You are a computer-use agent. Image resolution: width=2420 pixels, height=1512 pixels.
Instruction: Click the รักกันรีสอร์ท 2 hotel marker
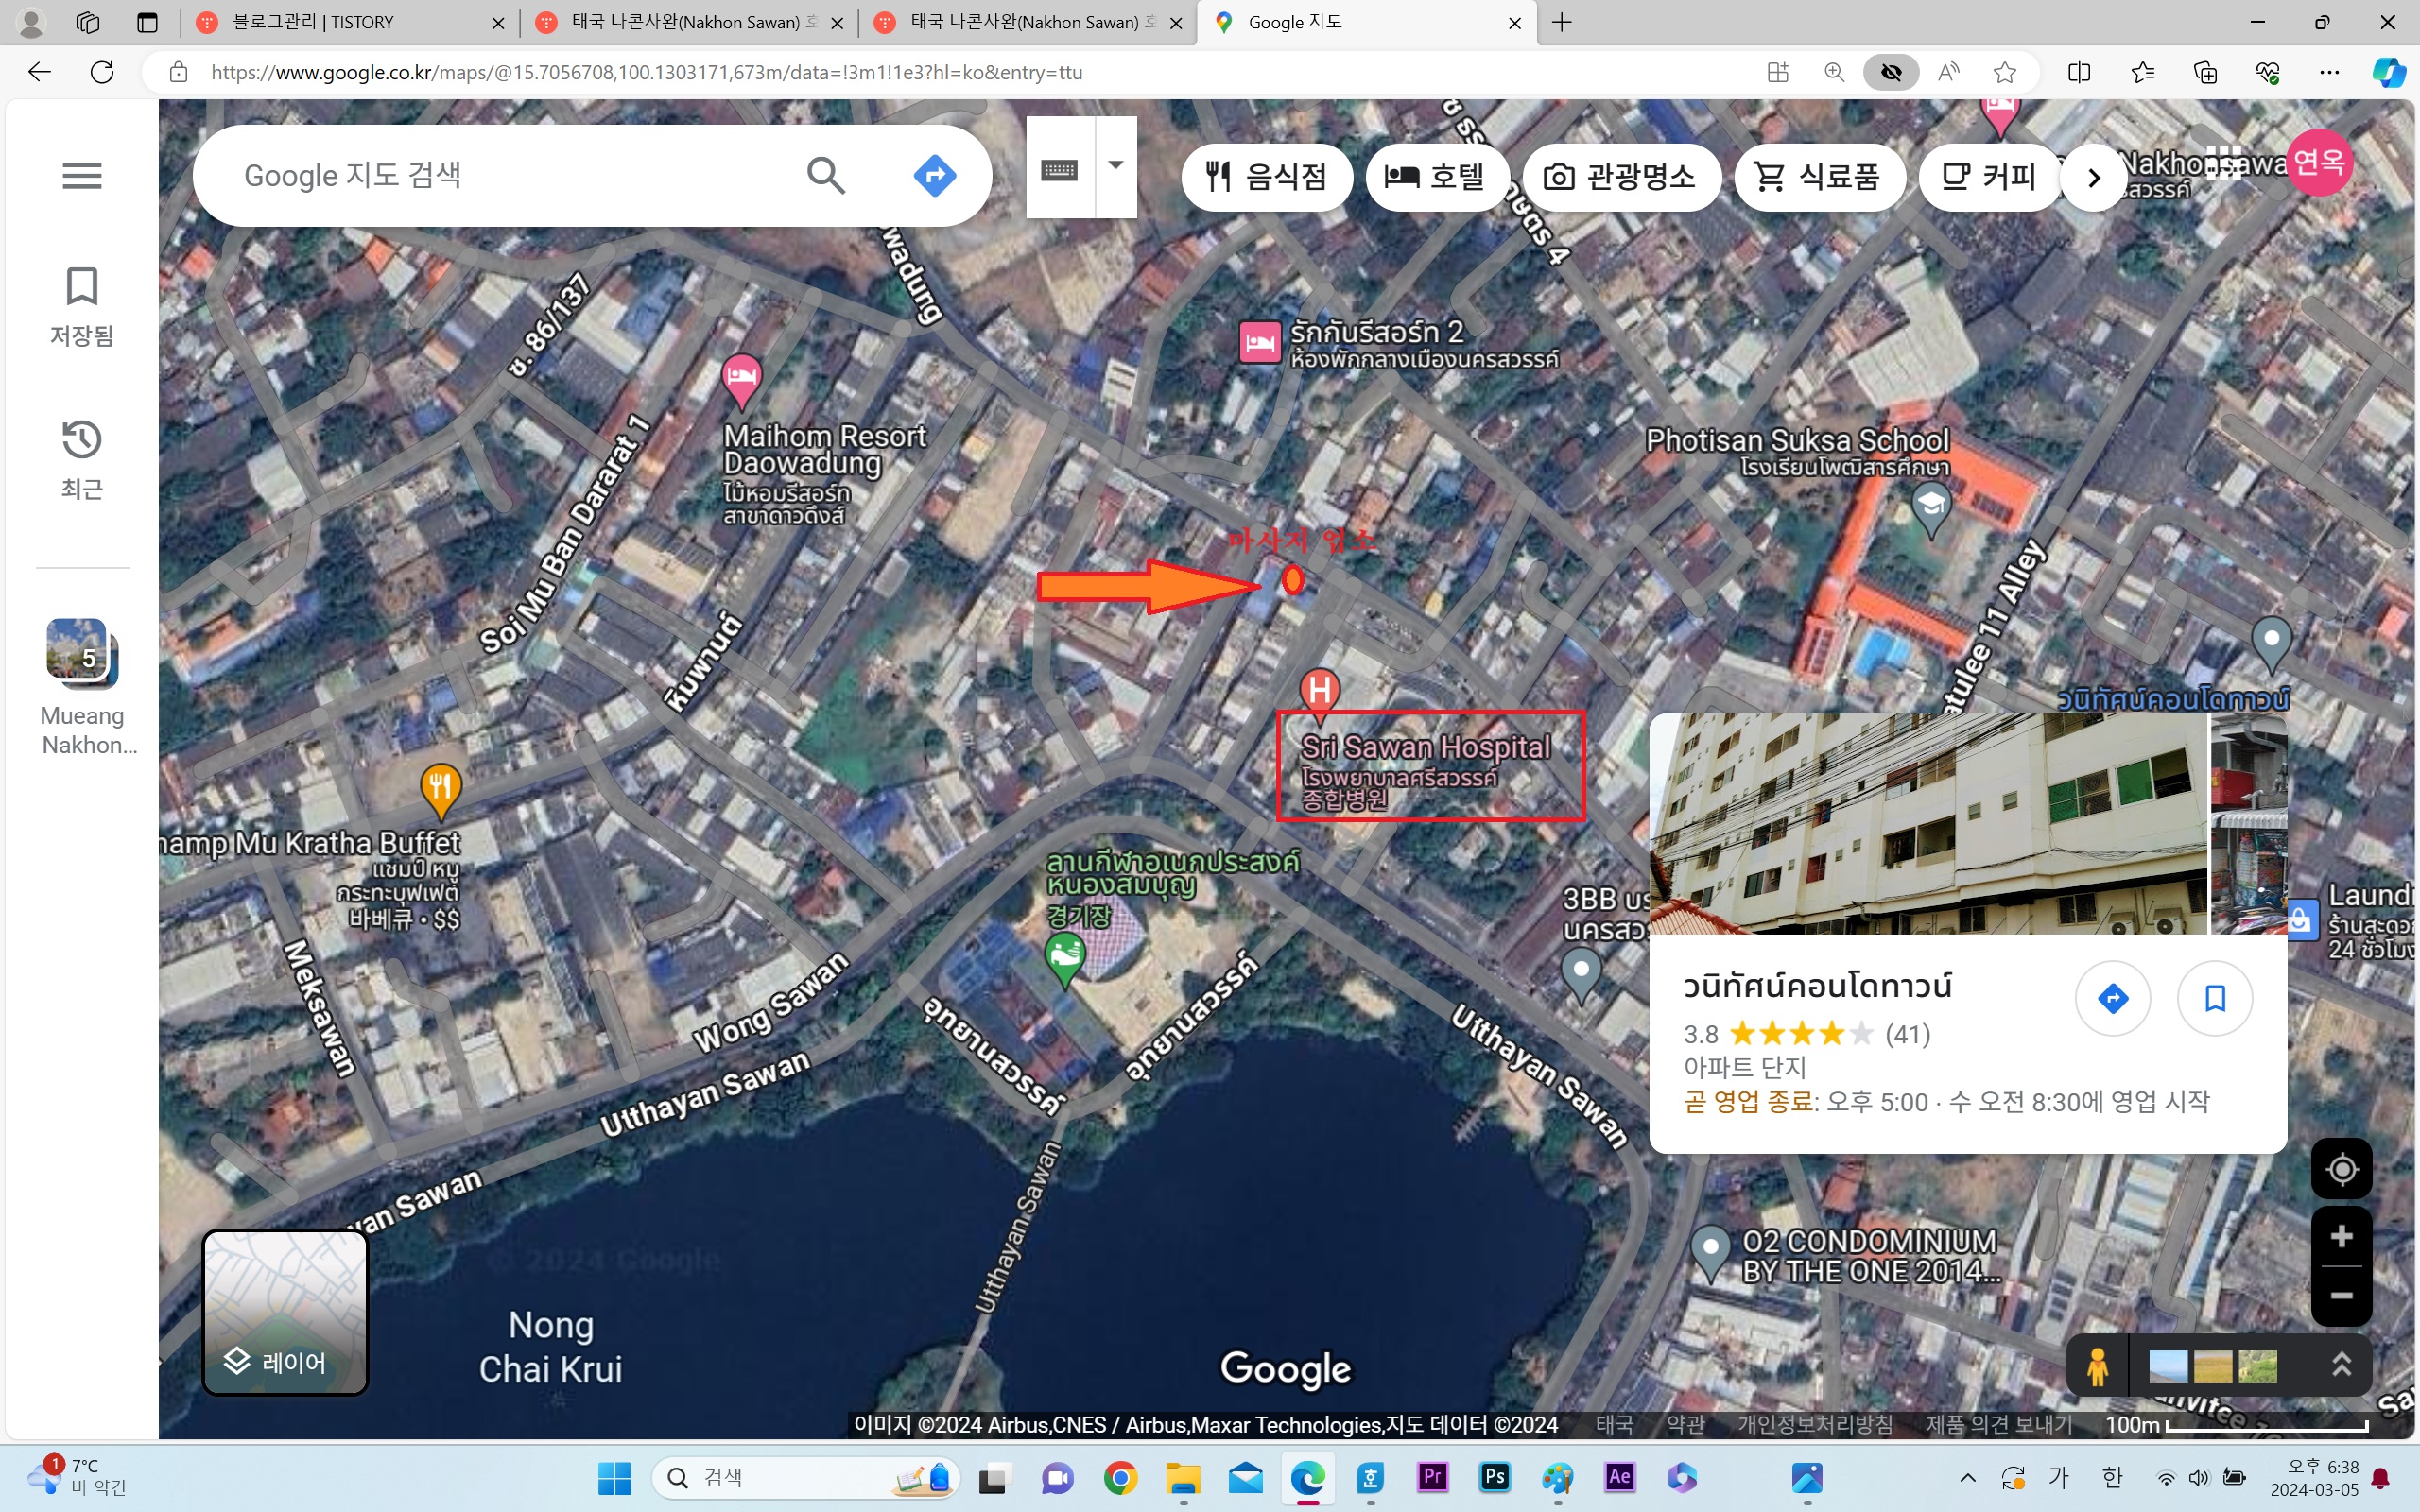pos(1259,343)
